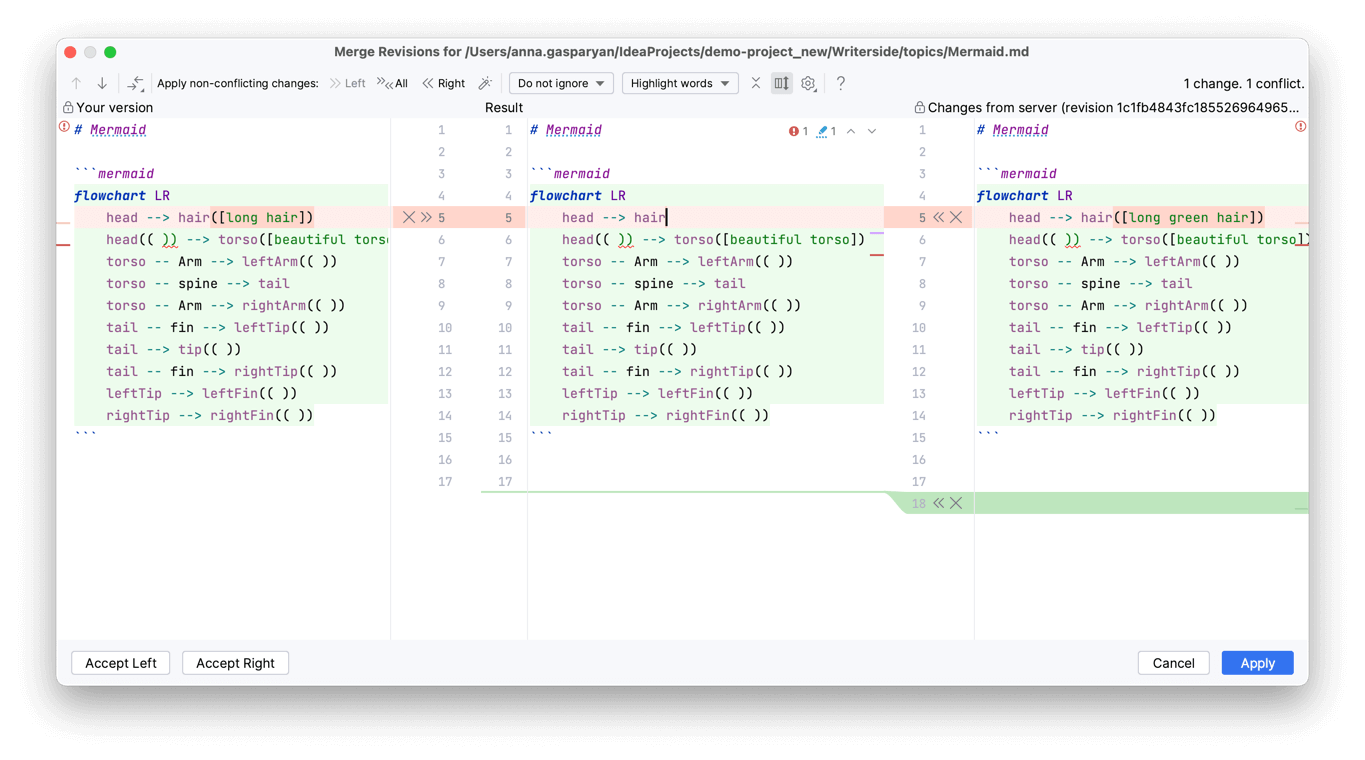Click '# Mermaid' heading in Result pane
Viewport: 1365px width, 760px height.
pos(566,130)
